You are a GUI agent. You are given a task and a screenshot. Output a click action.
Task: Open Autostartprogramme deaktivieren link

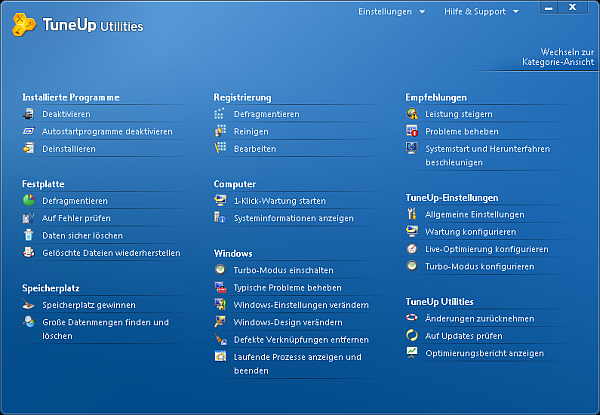pyautogui.click(x=107, y=132)
